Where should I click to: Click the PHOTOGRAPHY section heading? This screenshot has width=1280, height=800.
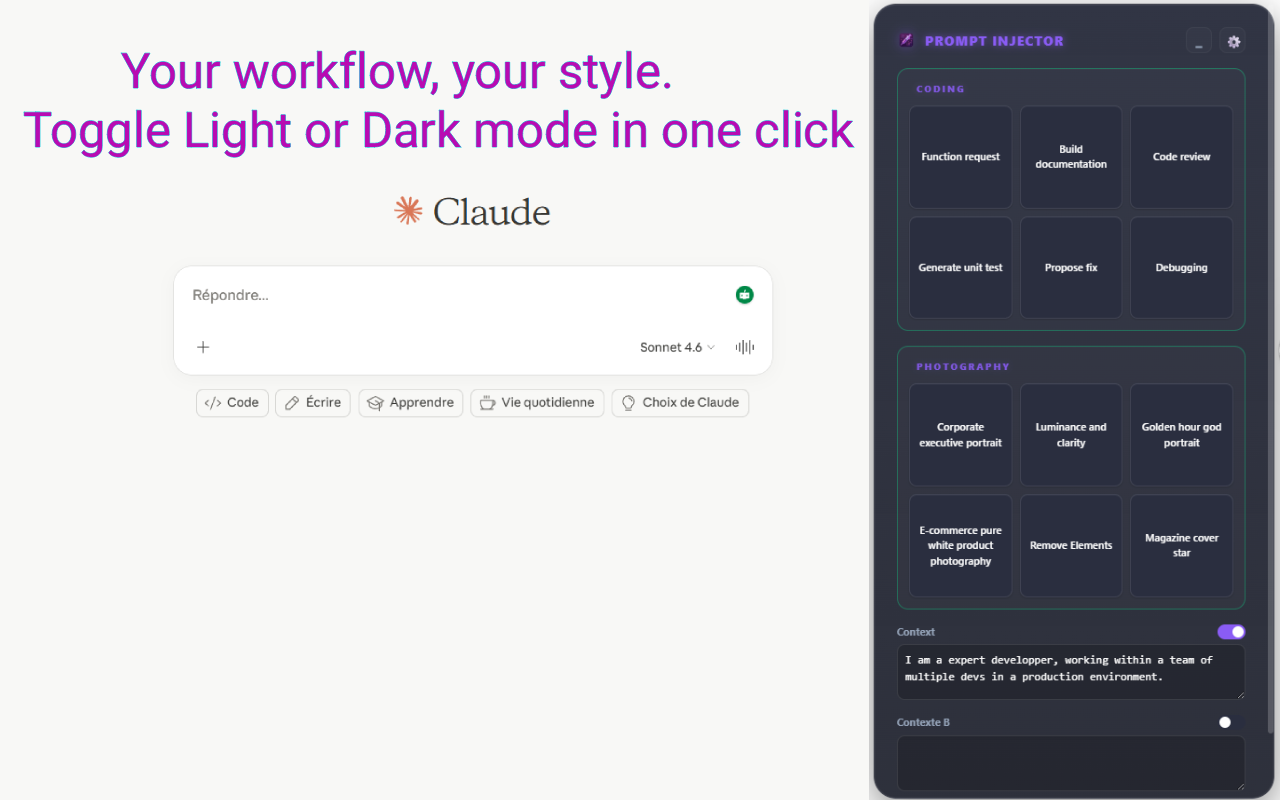tap(963, 367)
